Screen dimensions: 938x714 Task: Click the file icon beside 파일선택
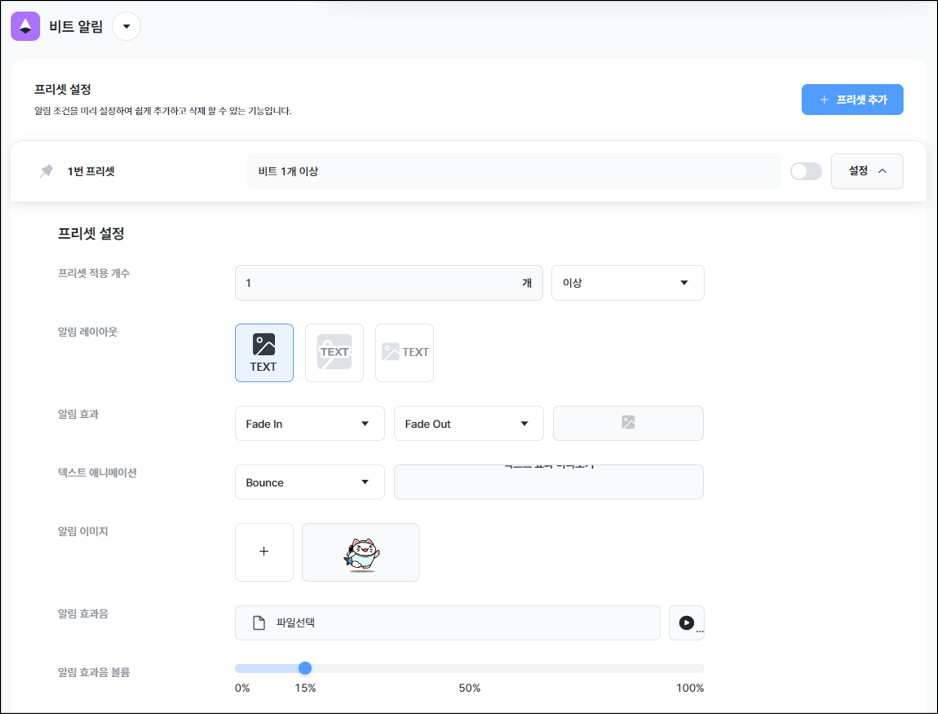coord(258,623)
